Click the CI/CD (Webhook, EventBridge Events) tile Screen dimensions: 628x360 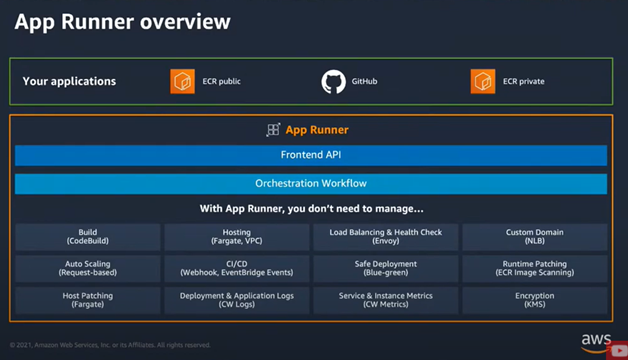pos(237,268)
